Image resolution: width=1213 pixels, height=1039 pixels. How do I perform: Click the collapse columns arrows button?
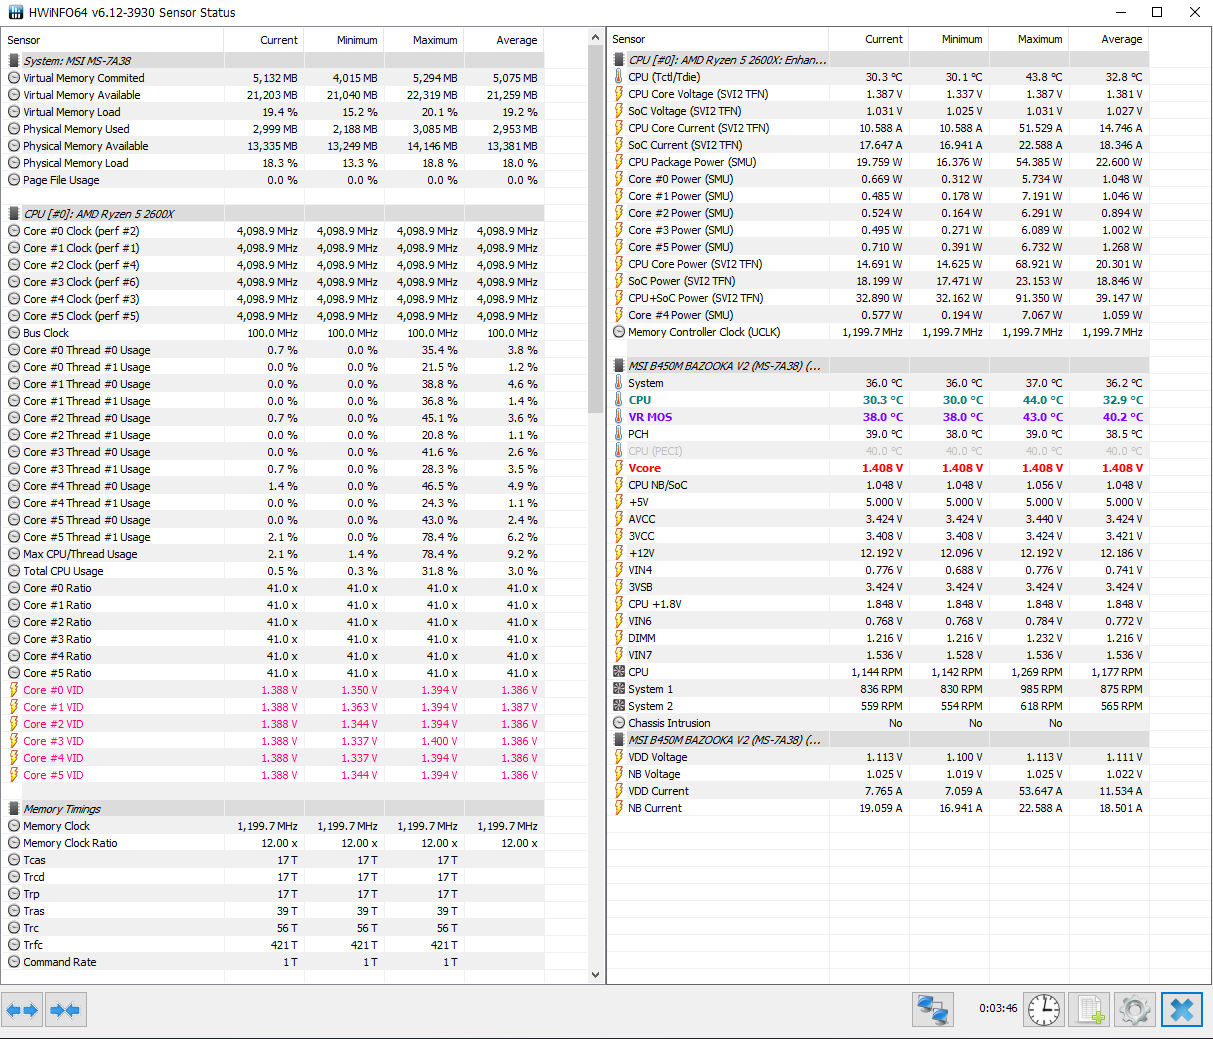(65, 1010)
